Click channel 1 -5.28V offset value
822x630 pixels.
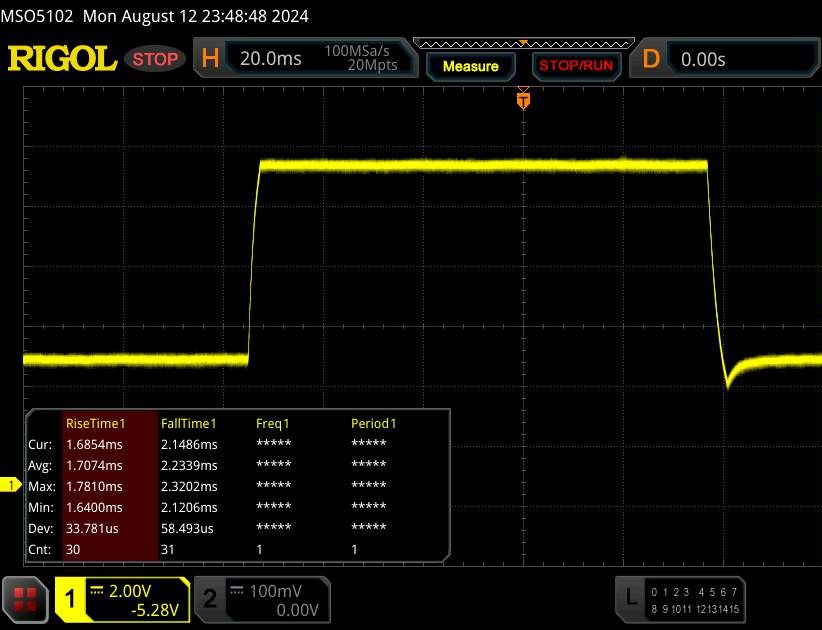click(x=155, y=610)
